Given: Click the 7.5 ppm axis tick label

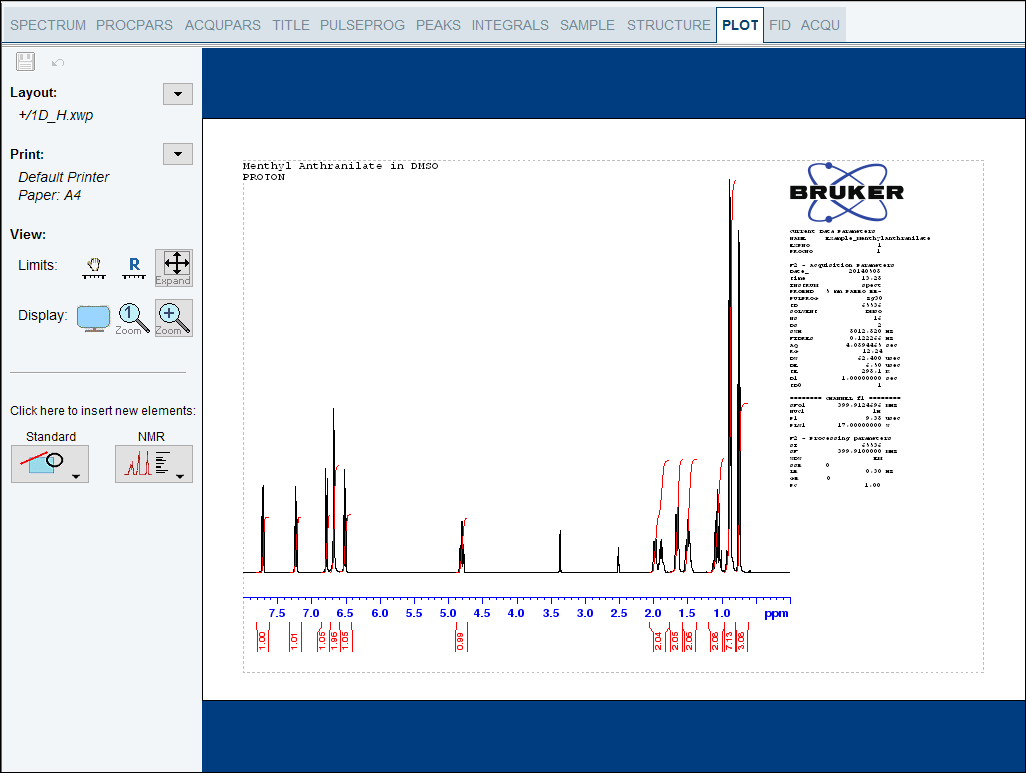Looking at the screenshot, I should [x=277, y=613].
